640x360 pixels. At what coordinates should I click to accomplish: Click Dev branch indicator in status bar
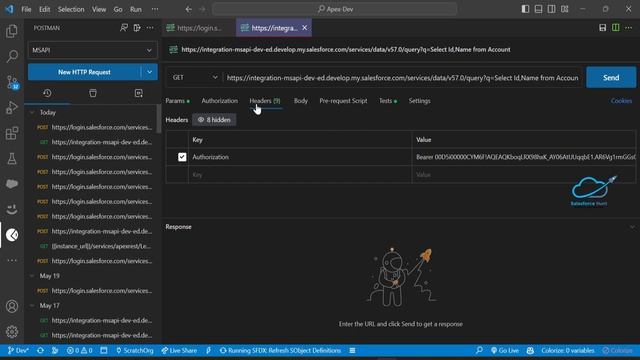pyautogui.click(x=18, y=350)
